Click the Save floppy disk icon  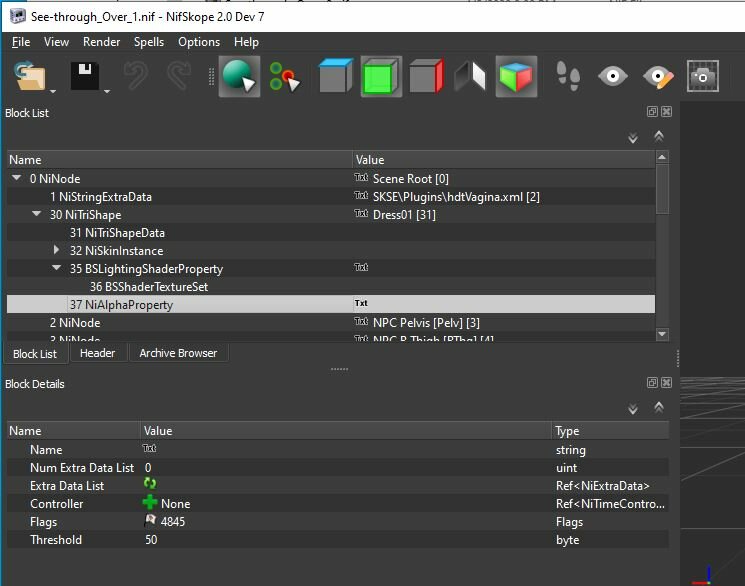[85, 76]
